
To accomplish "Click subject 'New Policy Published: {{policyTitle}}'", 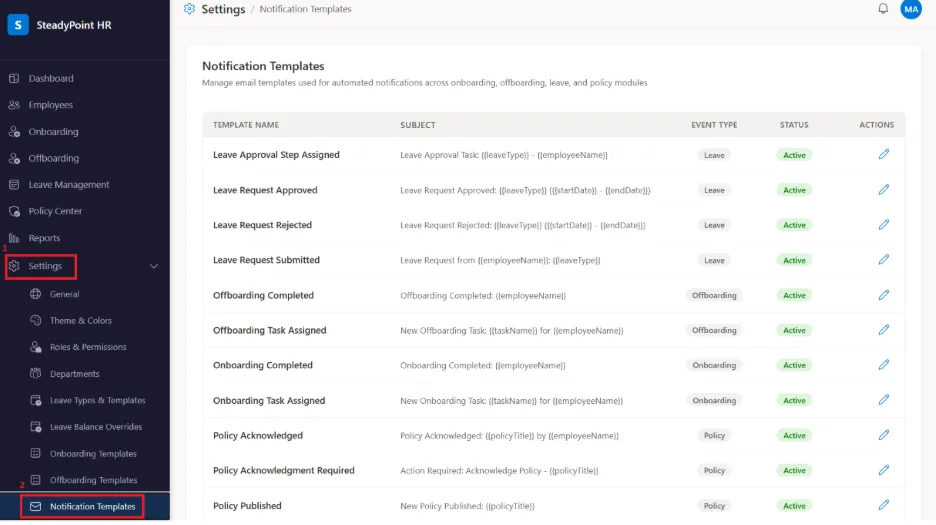I will [467, 506].
